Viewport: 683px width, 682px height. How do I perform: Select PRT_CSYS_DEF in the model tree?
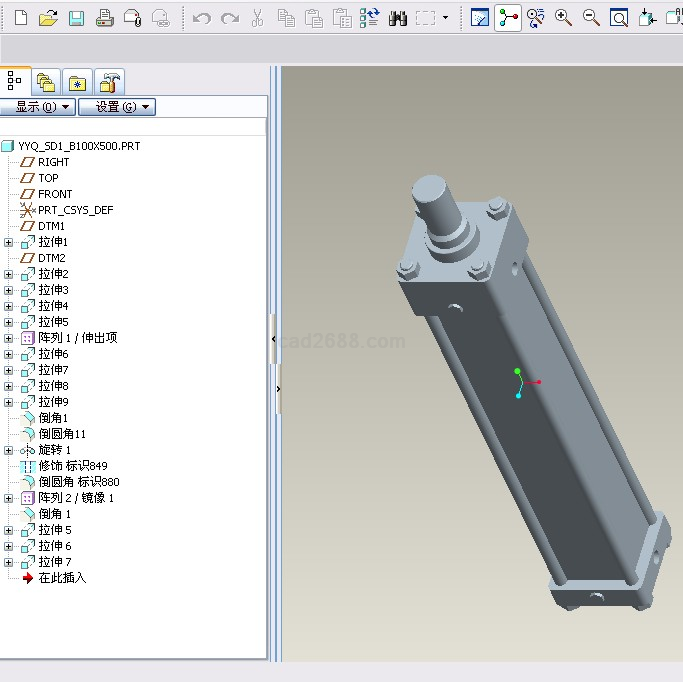75,210
